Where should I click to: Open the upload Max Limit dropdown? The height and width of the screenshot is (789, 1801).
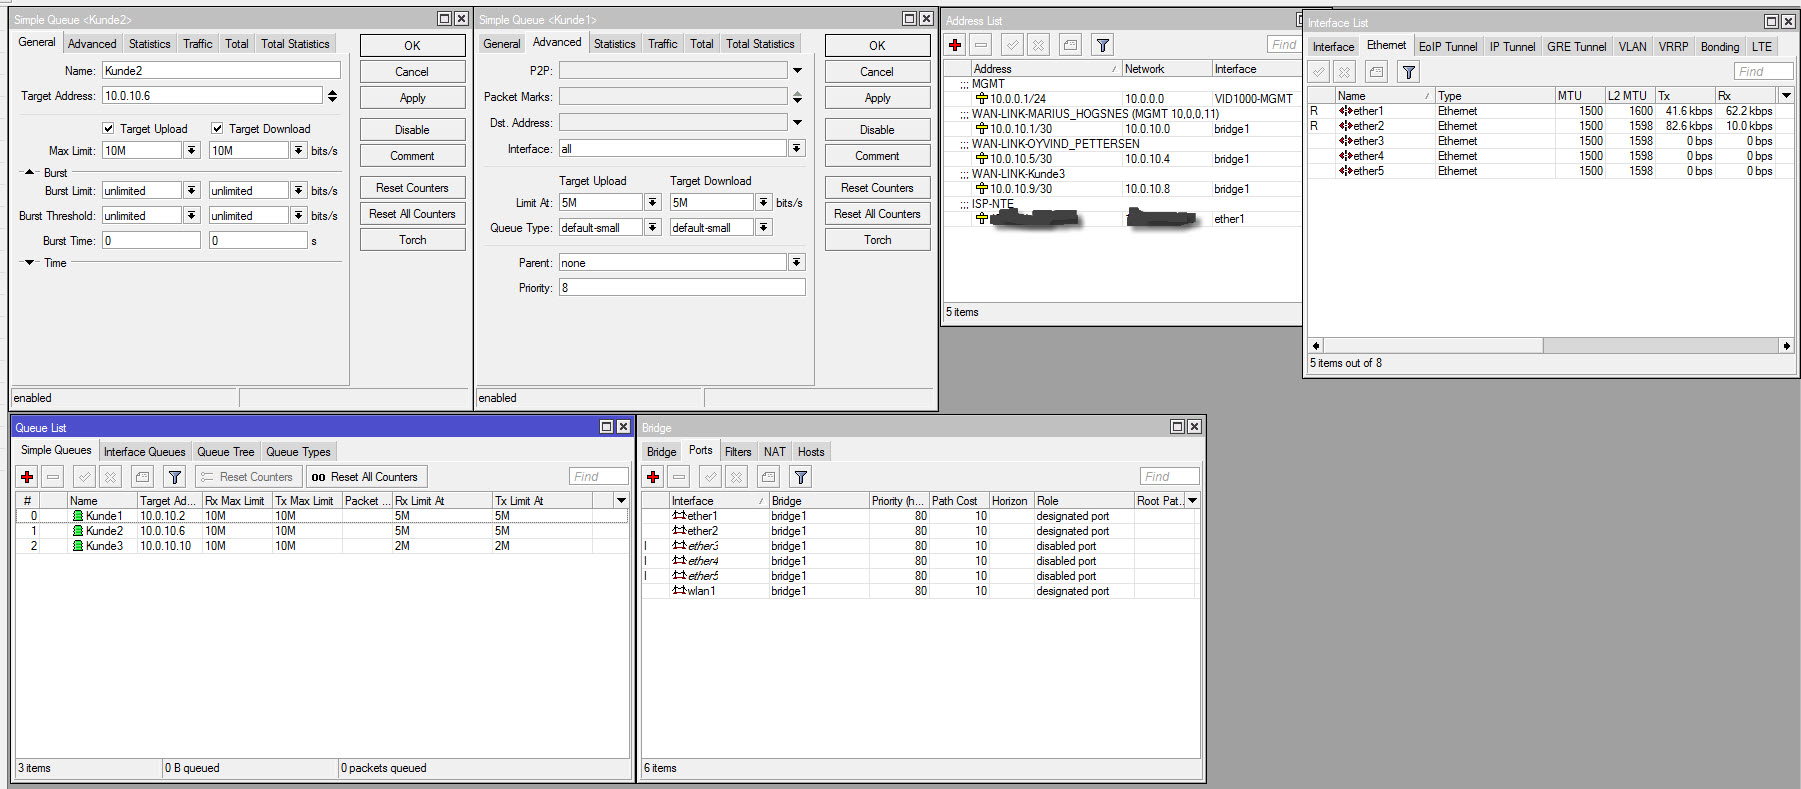pyautogui.click(x=191, y=151)
